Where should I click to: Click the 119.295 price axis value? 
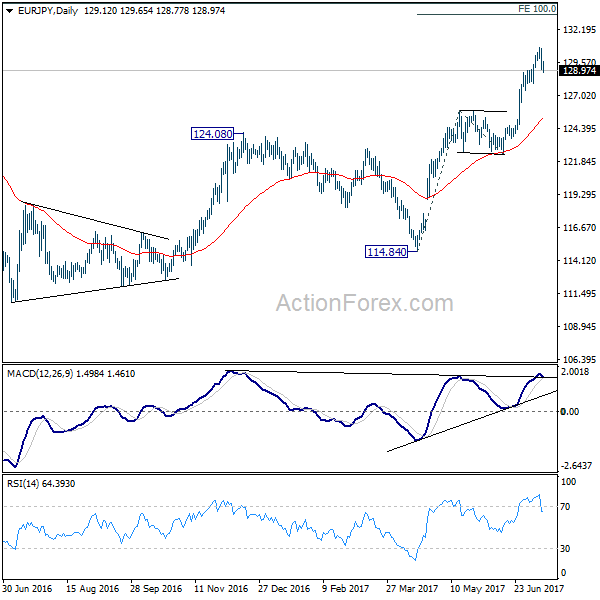pos(579,195)
